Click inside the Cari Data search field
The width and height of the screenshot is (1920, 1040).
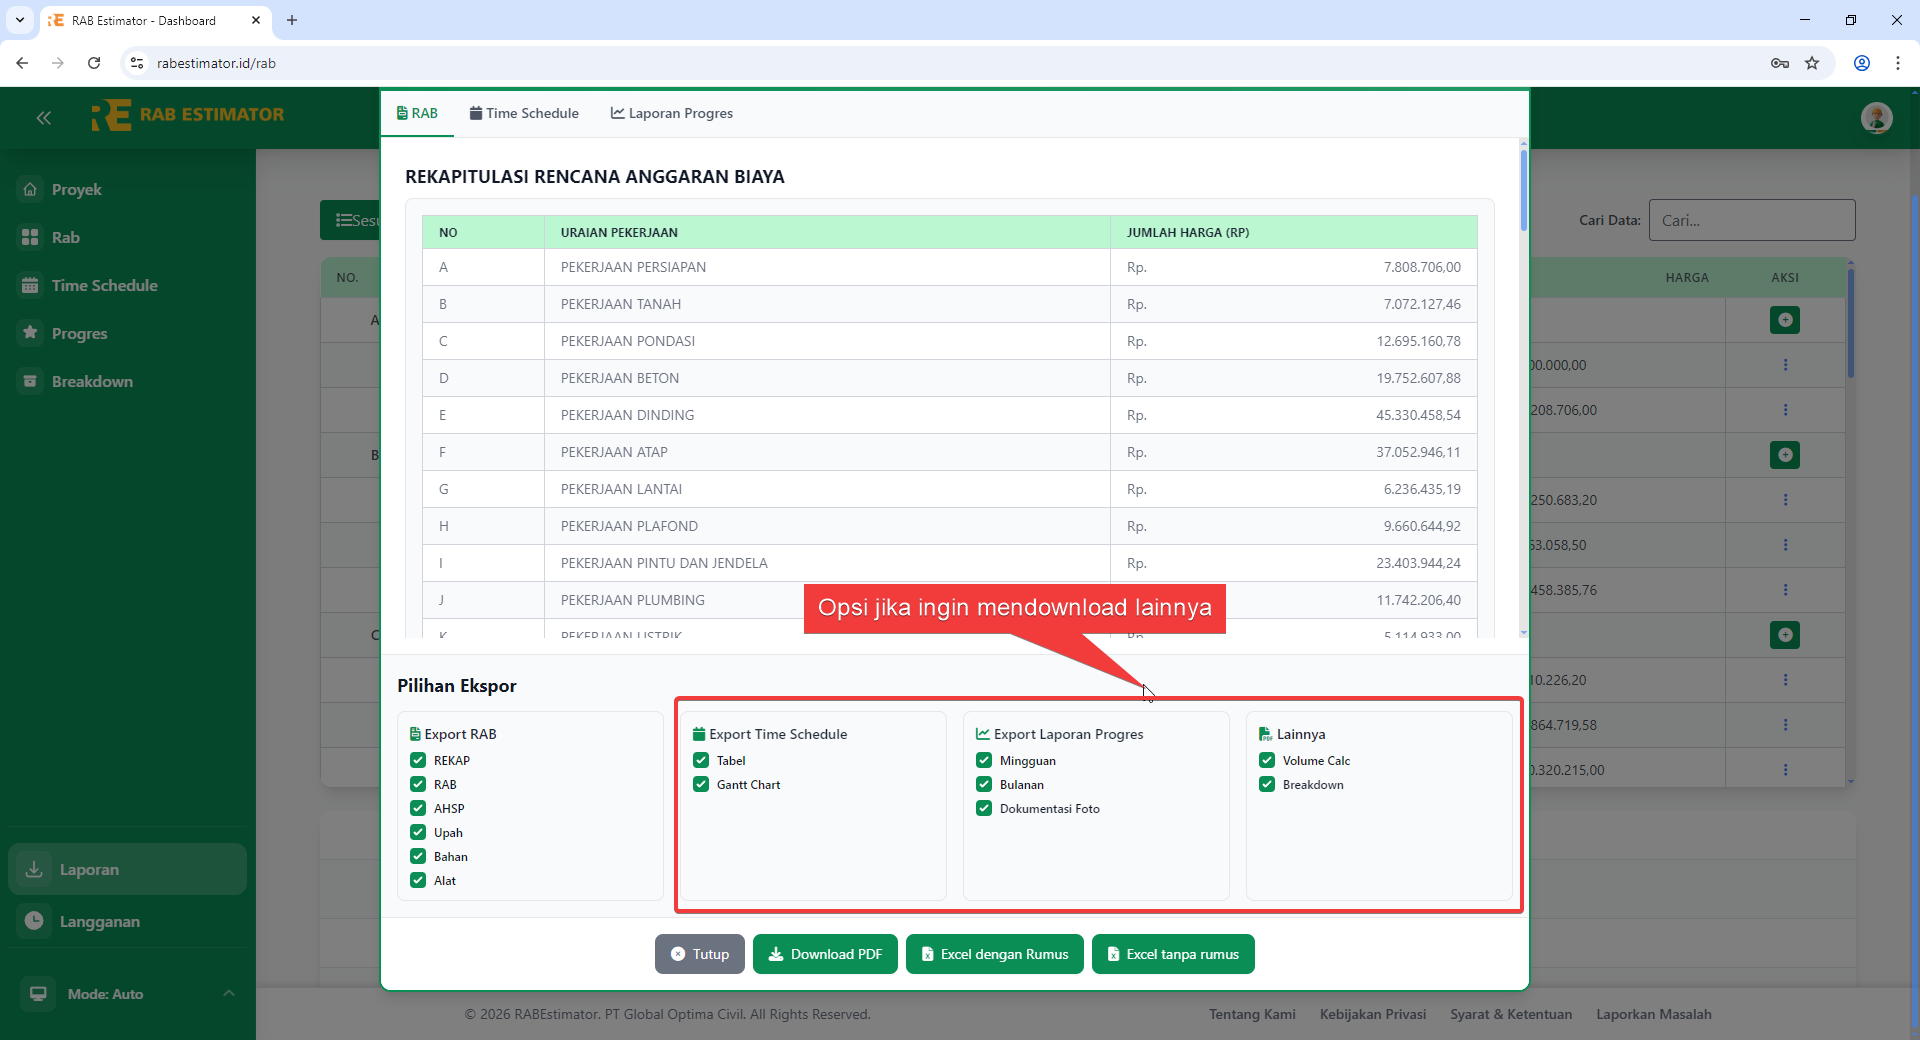1752,220
